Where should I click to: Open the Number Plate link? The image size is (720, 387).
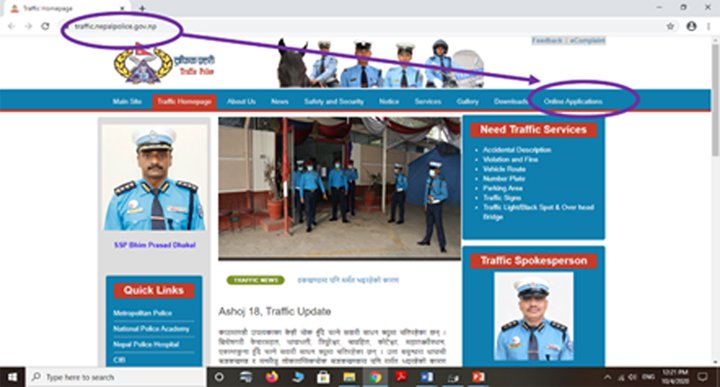pyautogui.click(x=504, y=179)
